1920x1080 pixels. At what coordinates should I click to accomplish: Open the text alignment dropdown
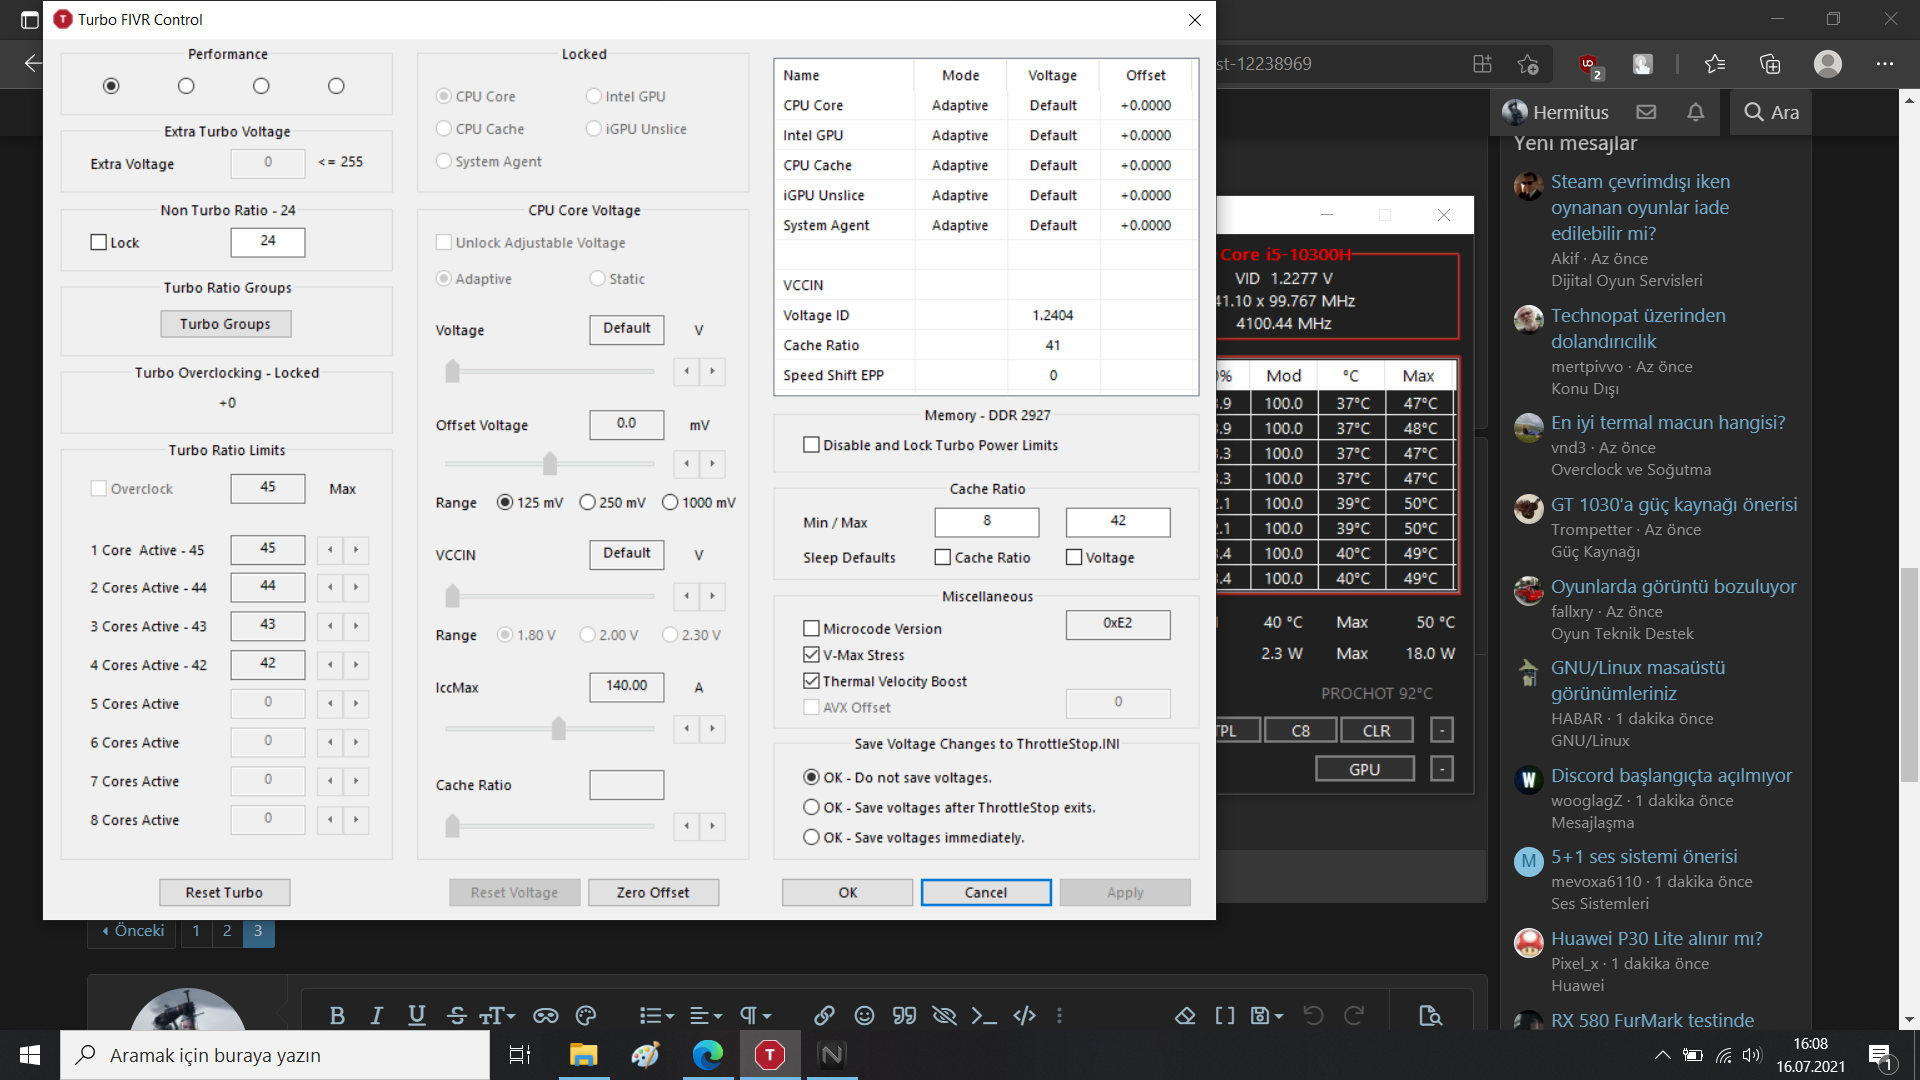[705, 1016]
